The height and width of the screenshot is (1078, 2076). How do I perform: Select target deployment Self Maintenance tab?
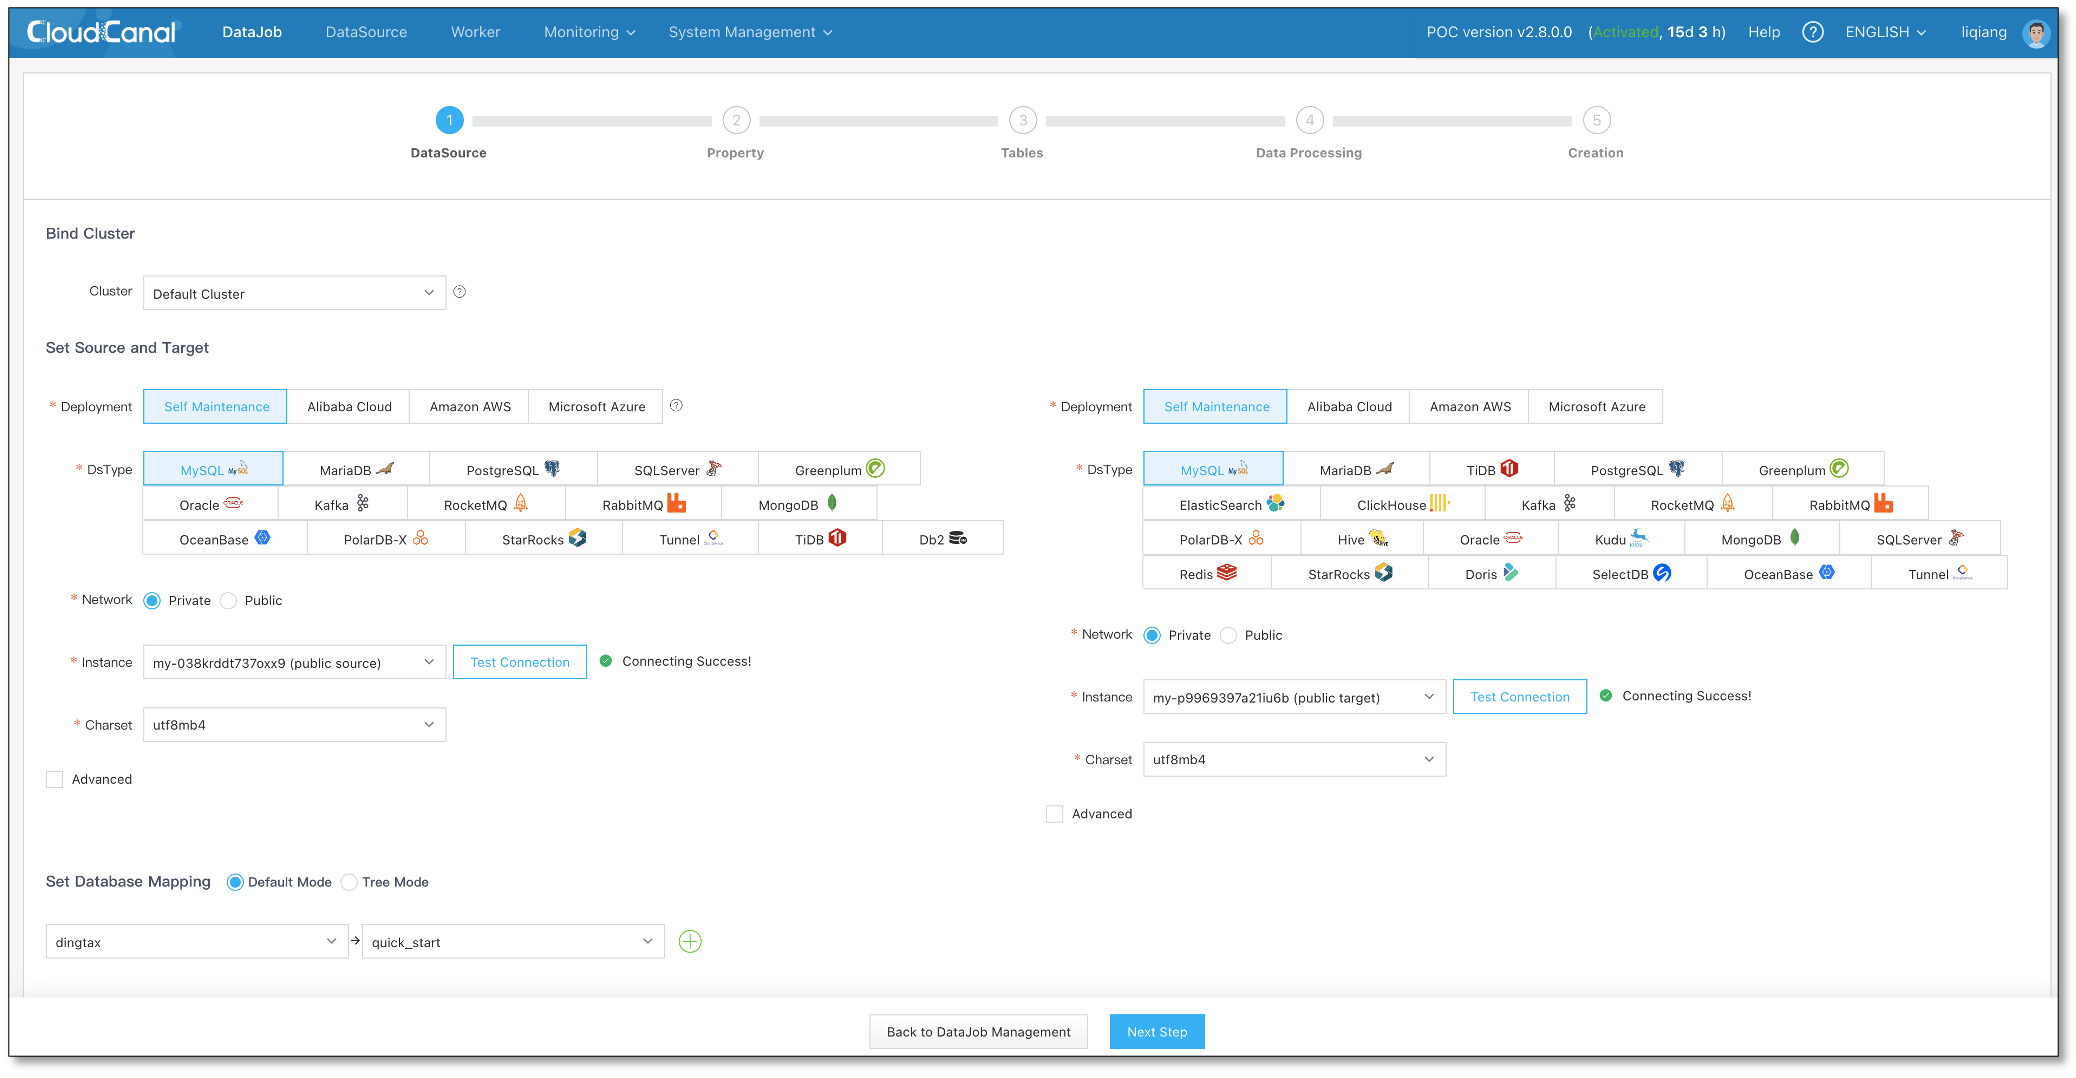(x=1216, y=406)
